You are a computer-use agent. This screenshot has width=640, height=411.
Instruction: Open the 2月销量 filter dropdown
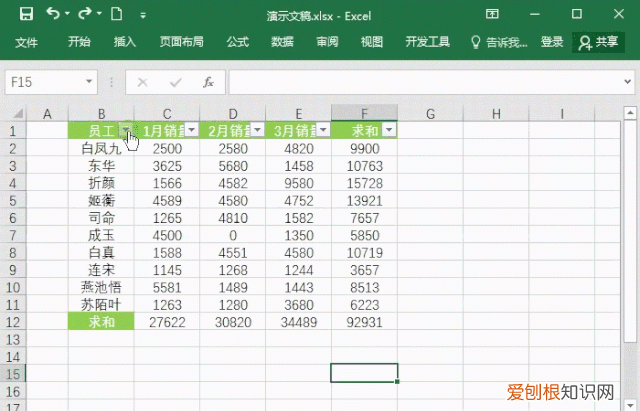(258, 130)
